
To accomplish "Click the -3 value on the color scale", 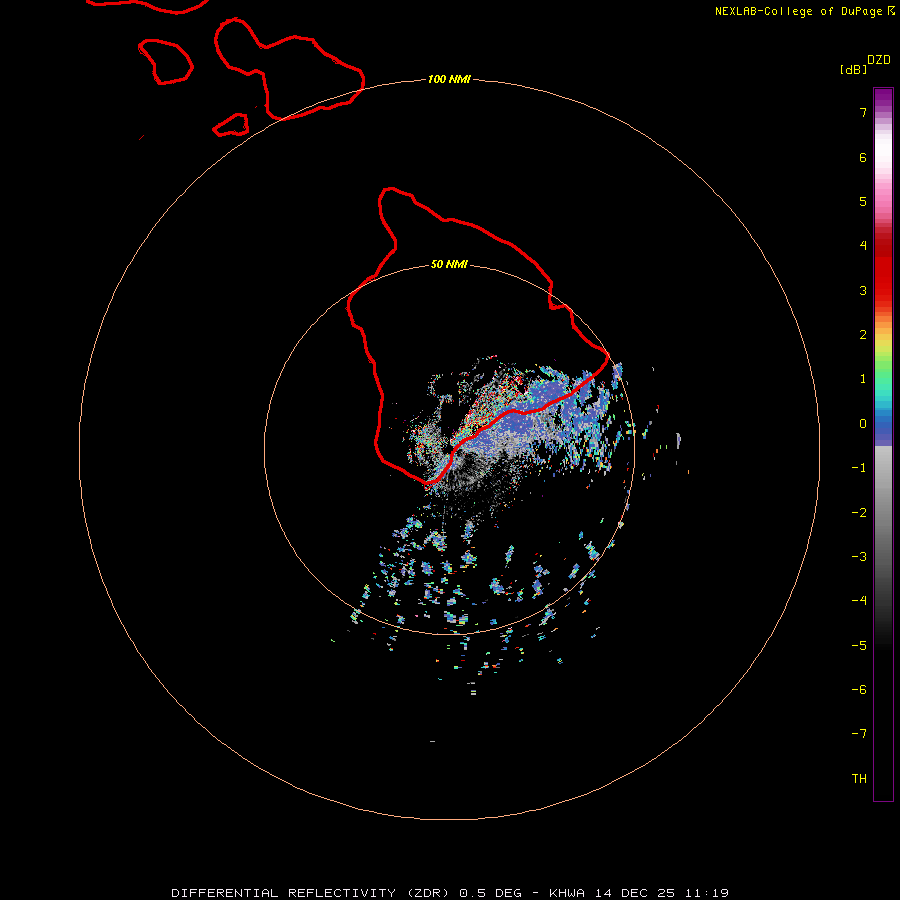I will (x=859, y=557).
